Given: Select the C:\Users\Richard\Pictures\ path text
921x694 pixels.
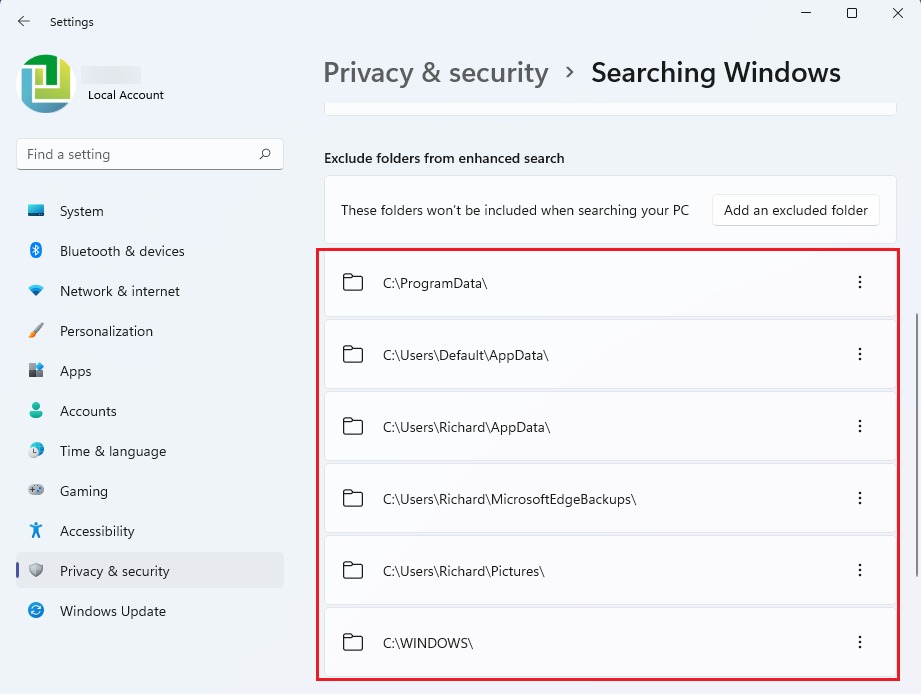Looking at the screenshot, I should 464,571.
